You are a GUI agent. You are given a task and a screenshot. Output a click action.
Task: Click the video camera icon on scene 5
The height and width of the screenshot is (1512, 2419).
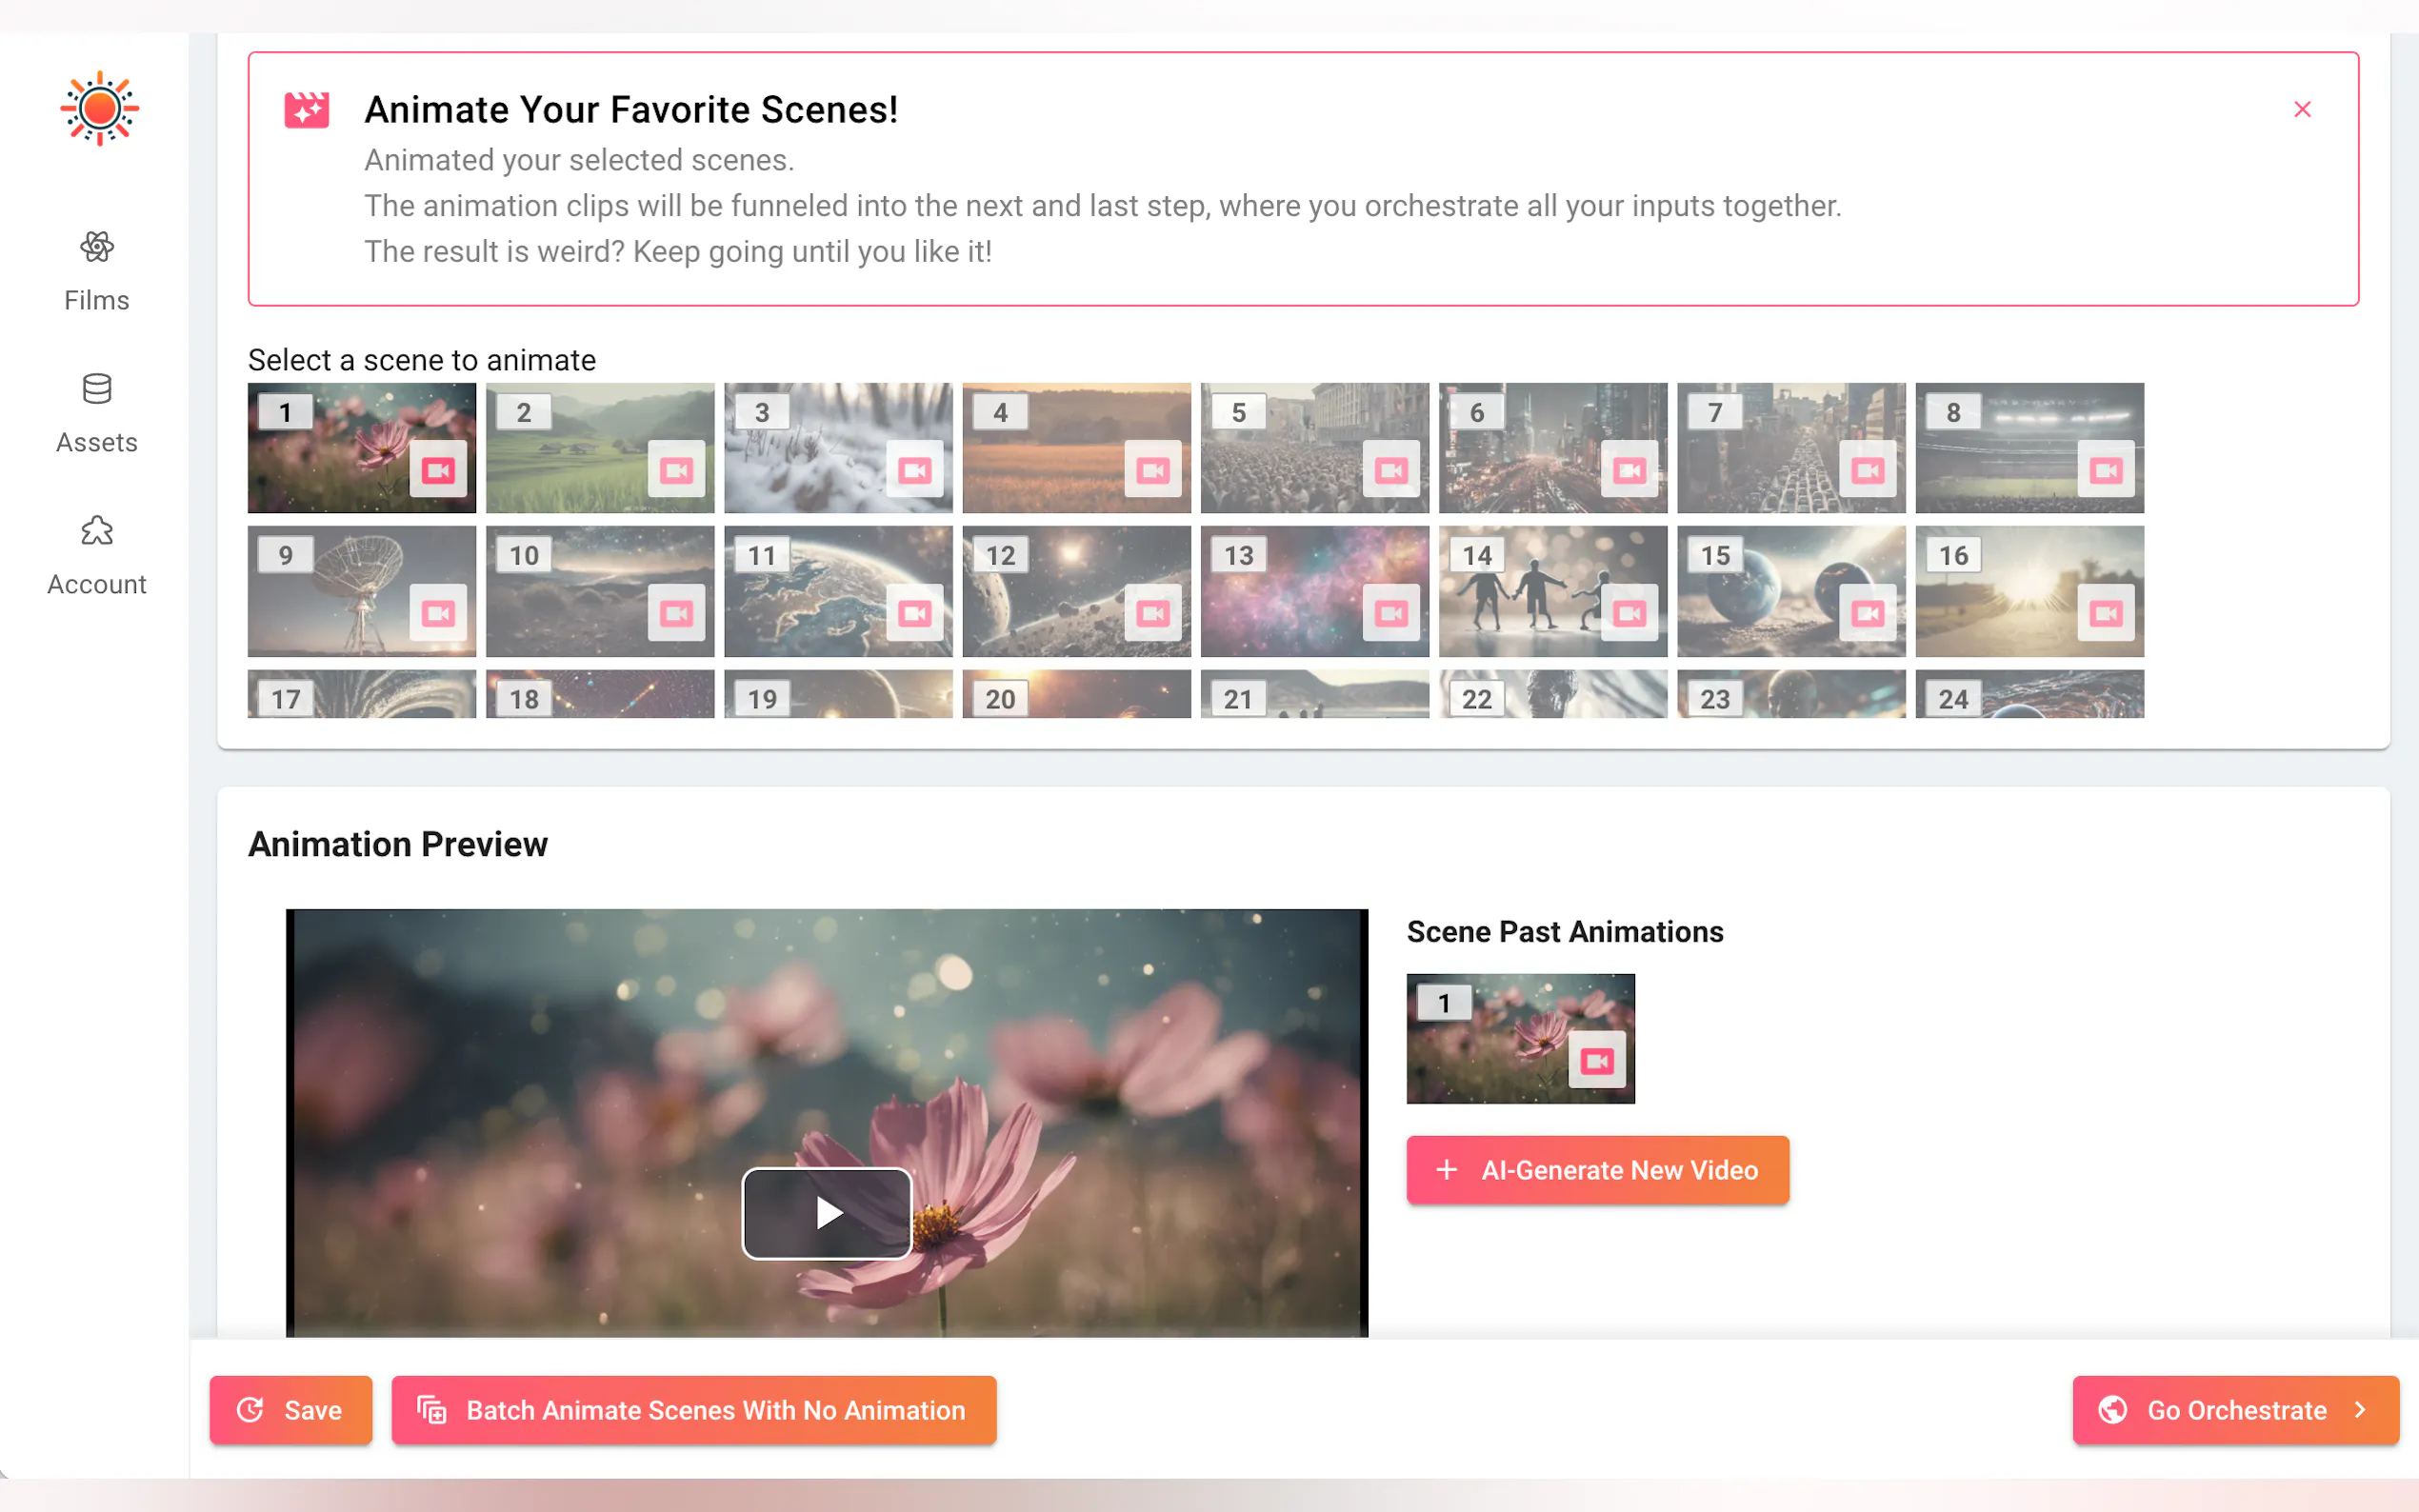(1391, 470)
